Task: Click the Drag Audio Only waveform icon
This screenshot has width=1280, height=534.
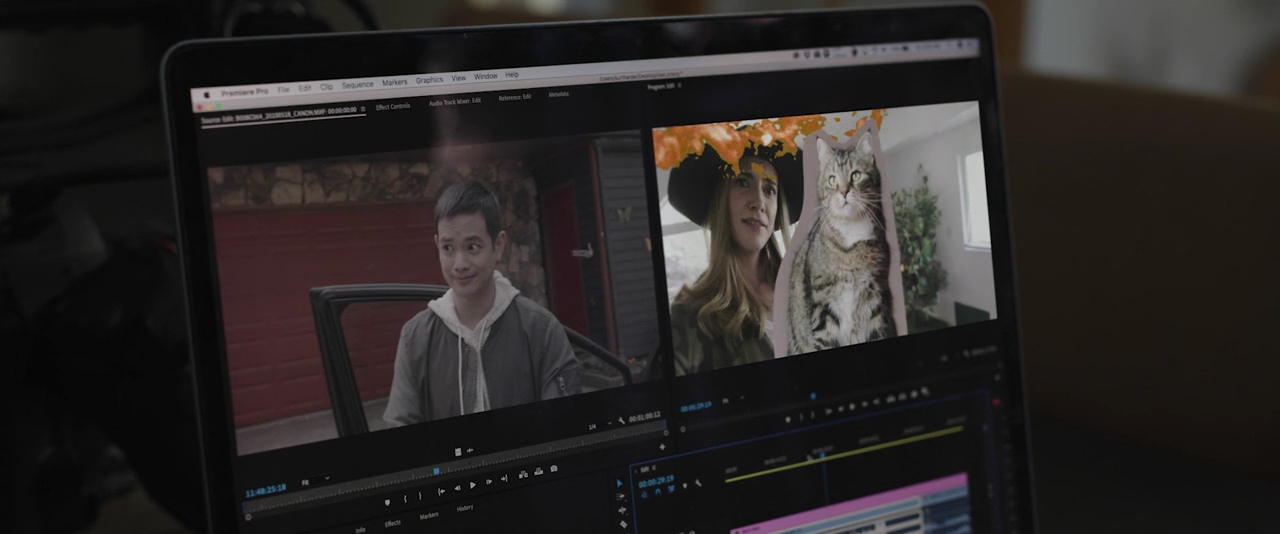Action: pyautogui.click(x=470, y=450)
